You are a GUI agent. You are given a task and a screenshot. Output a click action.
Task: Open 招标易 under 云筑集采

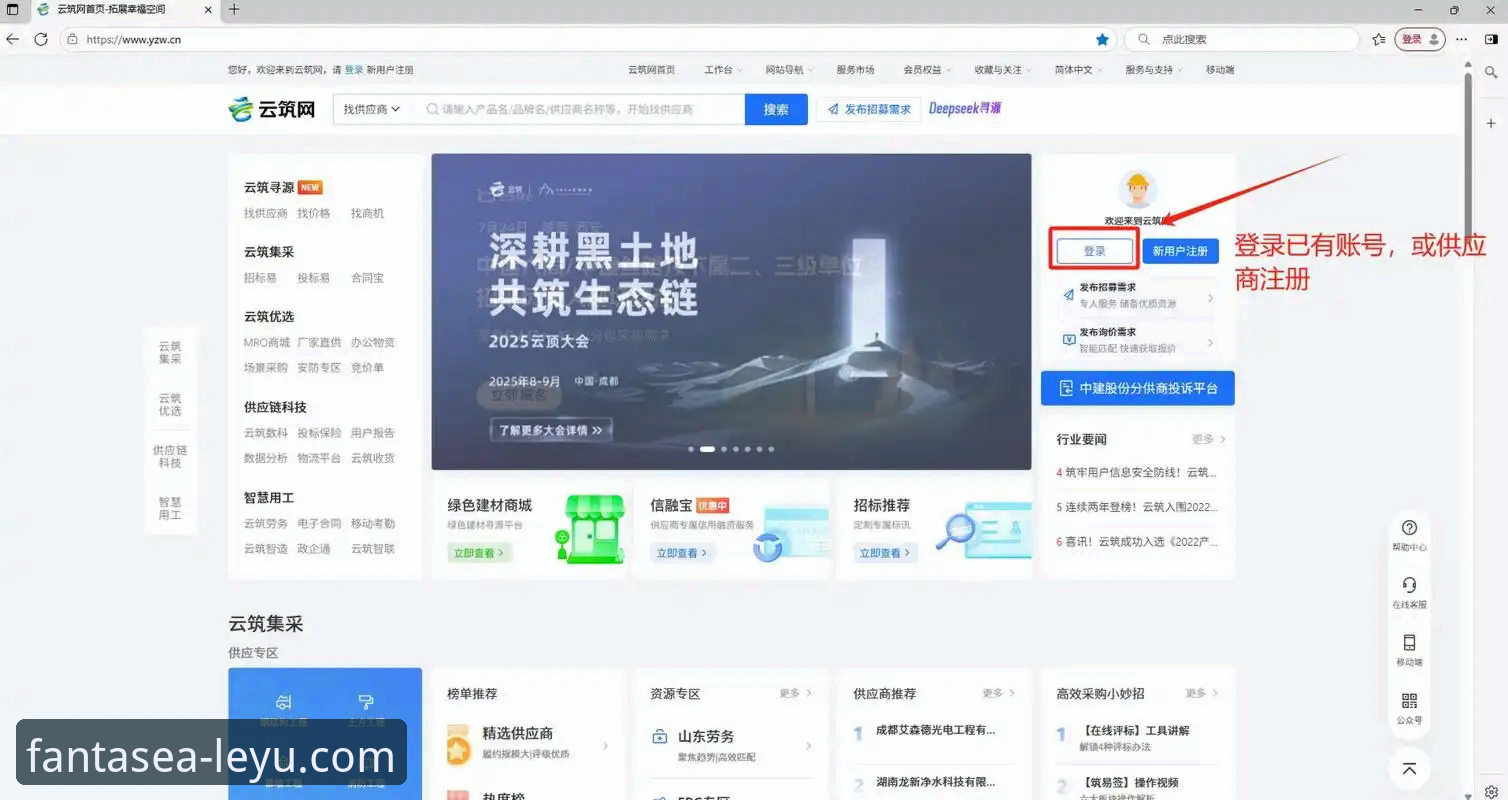pos(260,278)
